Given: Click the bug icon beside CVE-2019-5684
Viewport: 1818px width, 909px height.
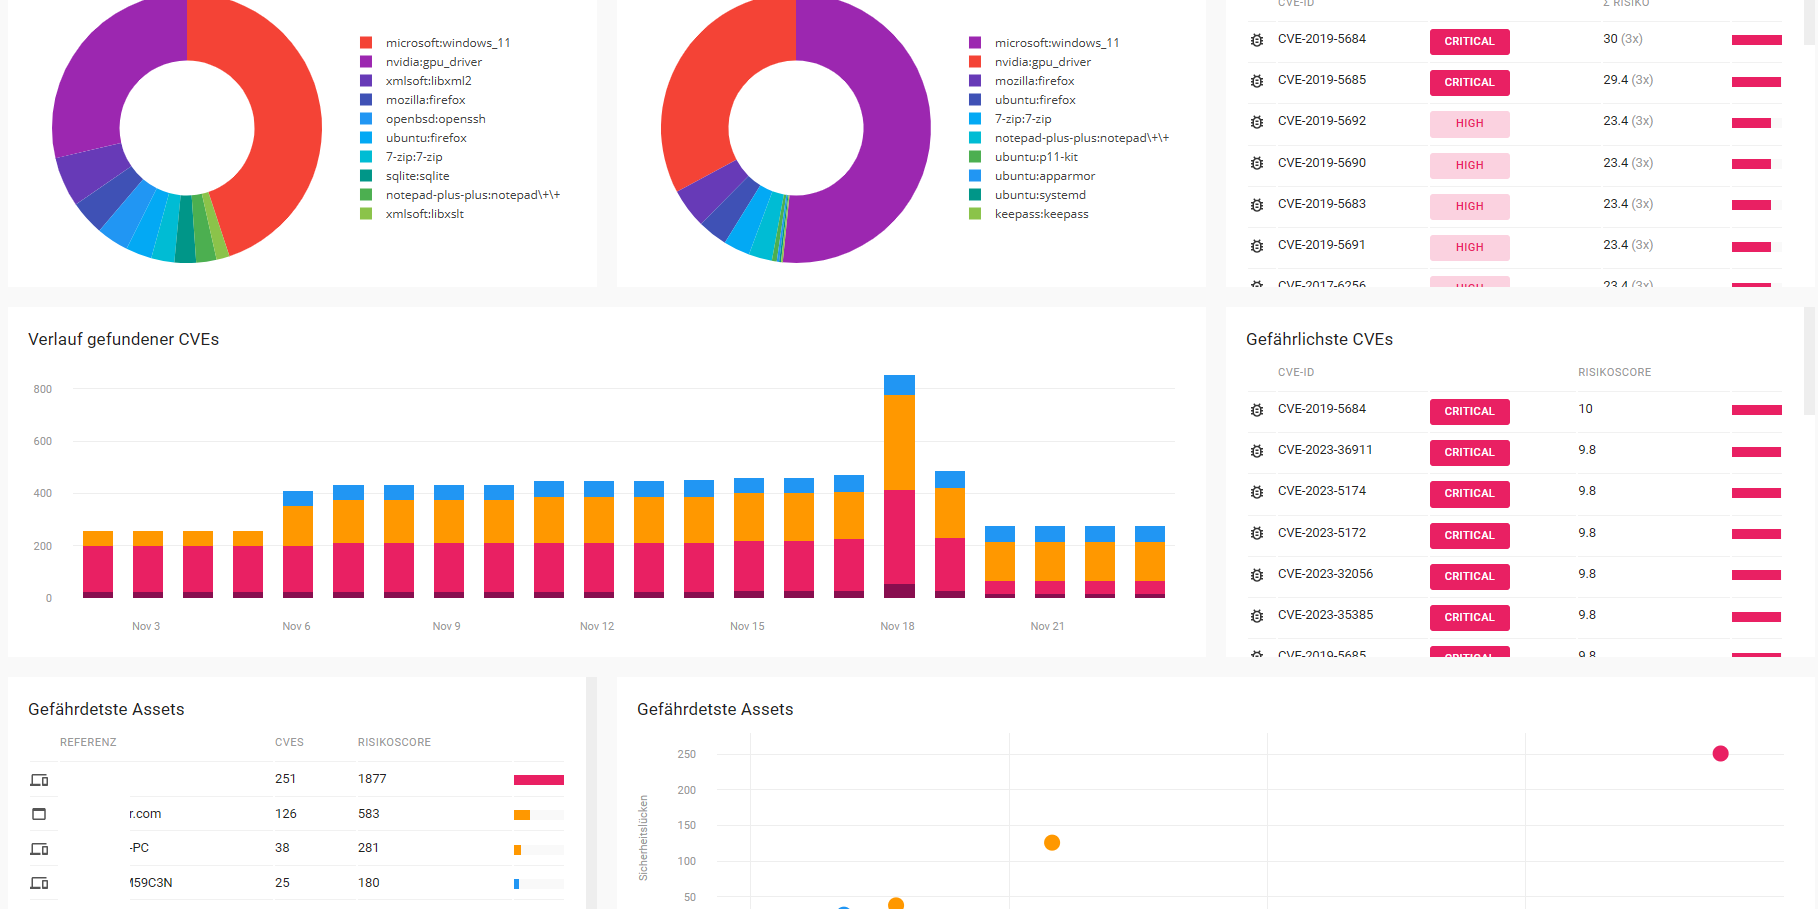Looking at the screenshot, I should point(1257,39).
